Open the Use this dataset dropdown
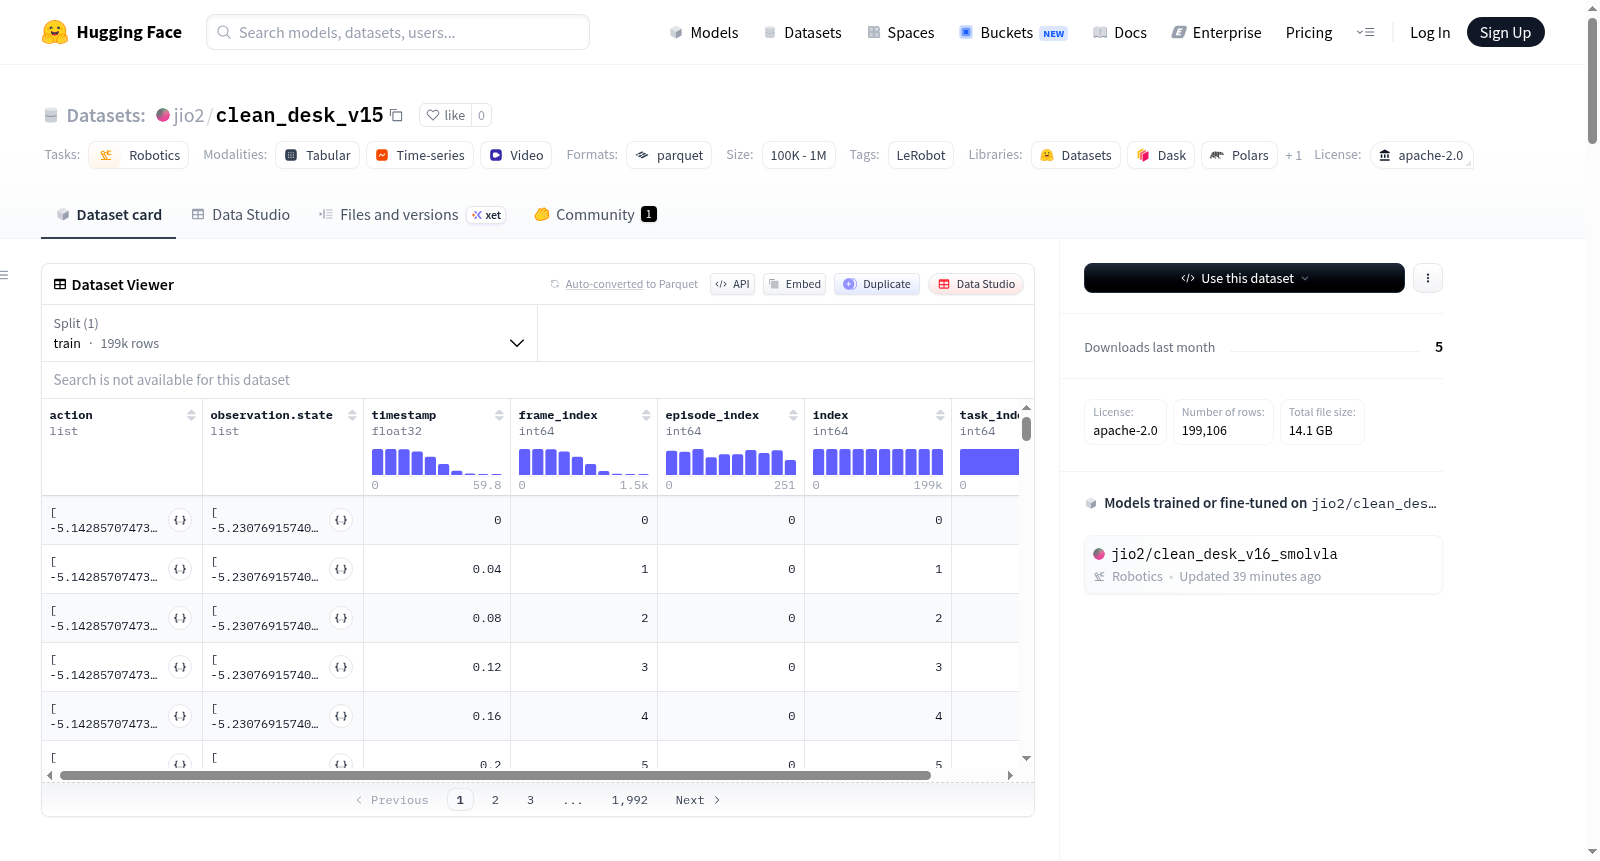 click(x=1244, y=278)
